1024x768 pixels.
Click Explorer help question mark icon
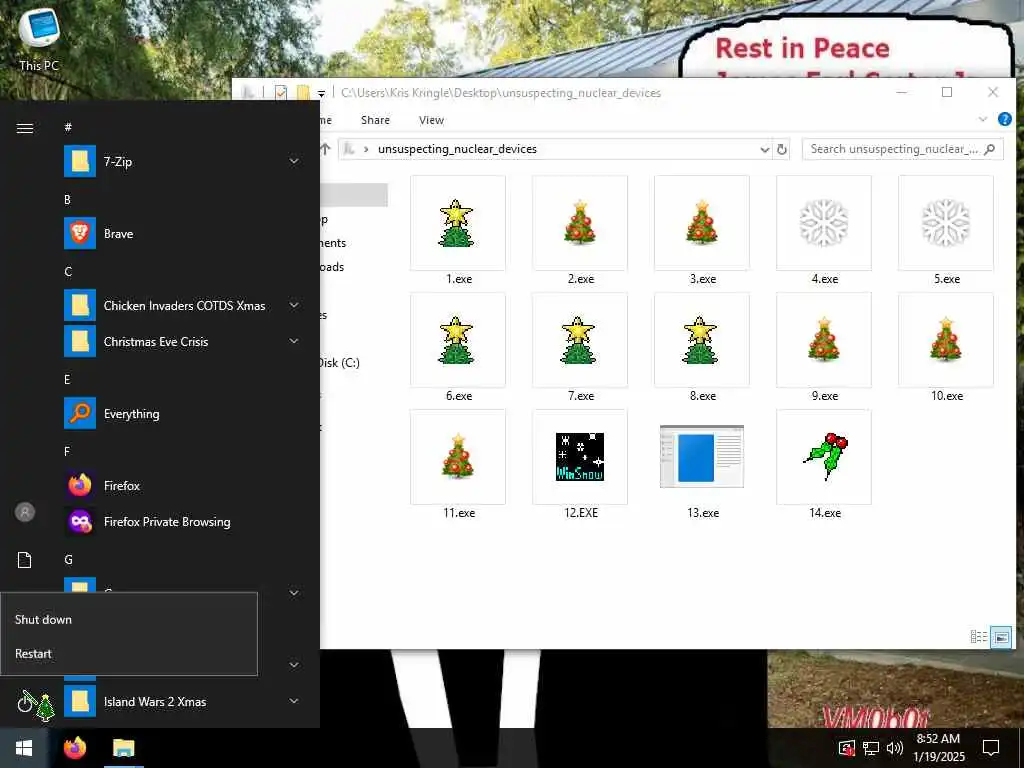pos(1004,119)
